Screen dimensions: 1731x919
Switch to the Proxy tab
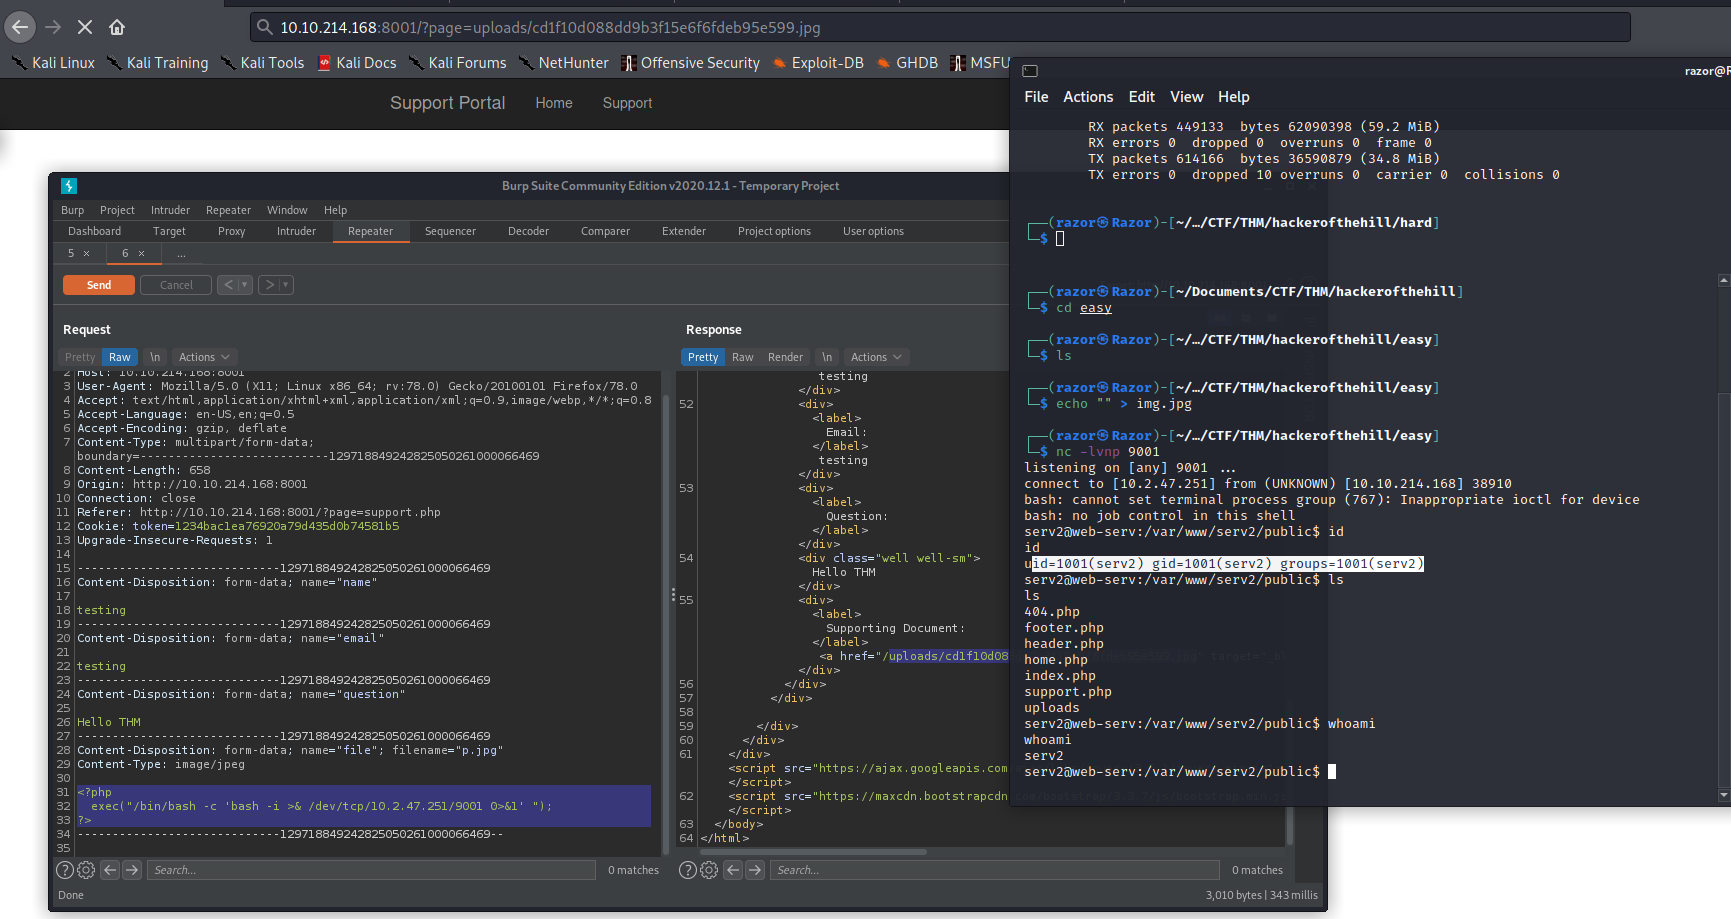coord(232,231)
